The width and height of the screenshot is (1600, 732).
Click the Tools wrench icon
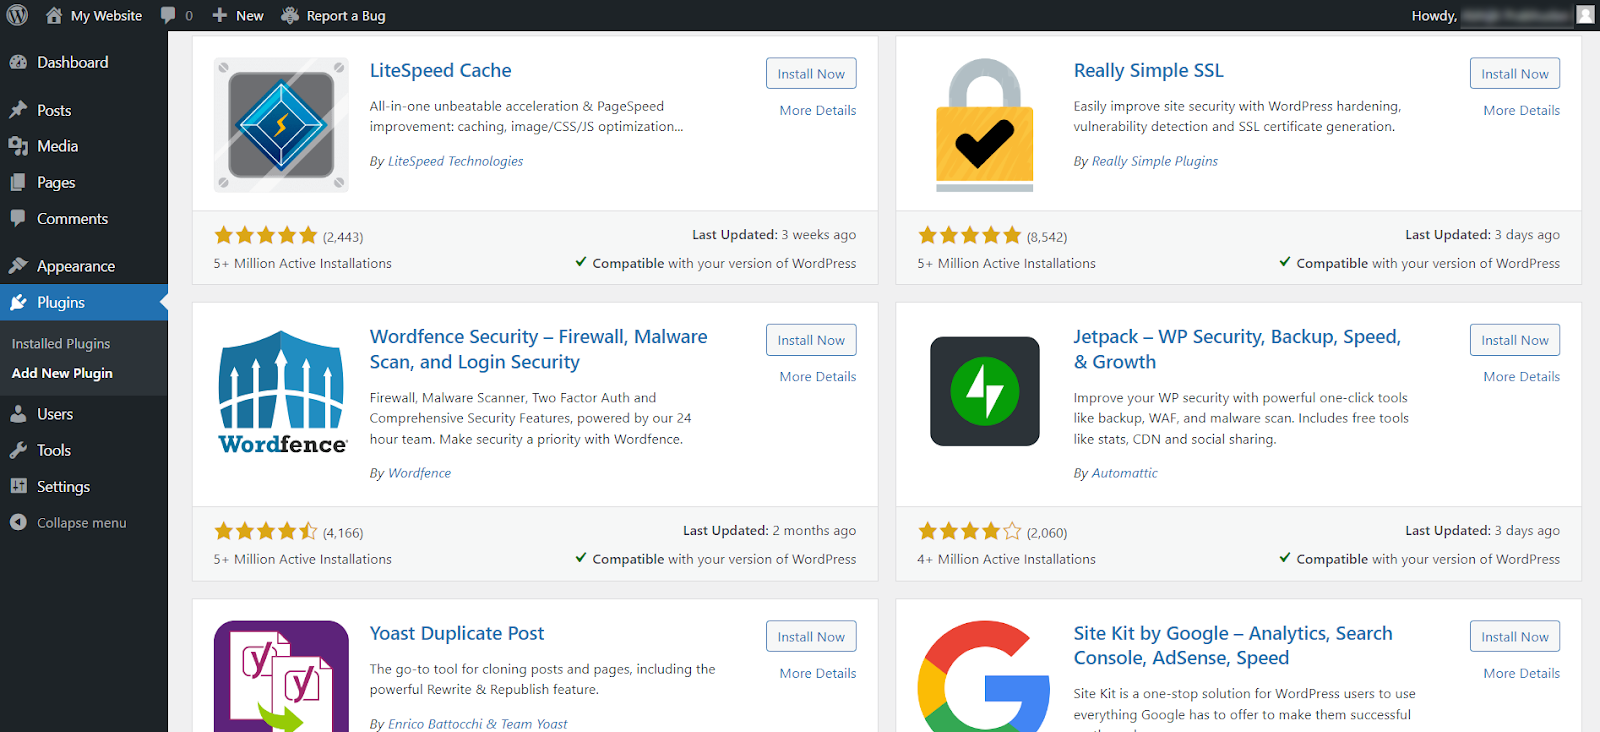18,450
